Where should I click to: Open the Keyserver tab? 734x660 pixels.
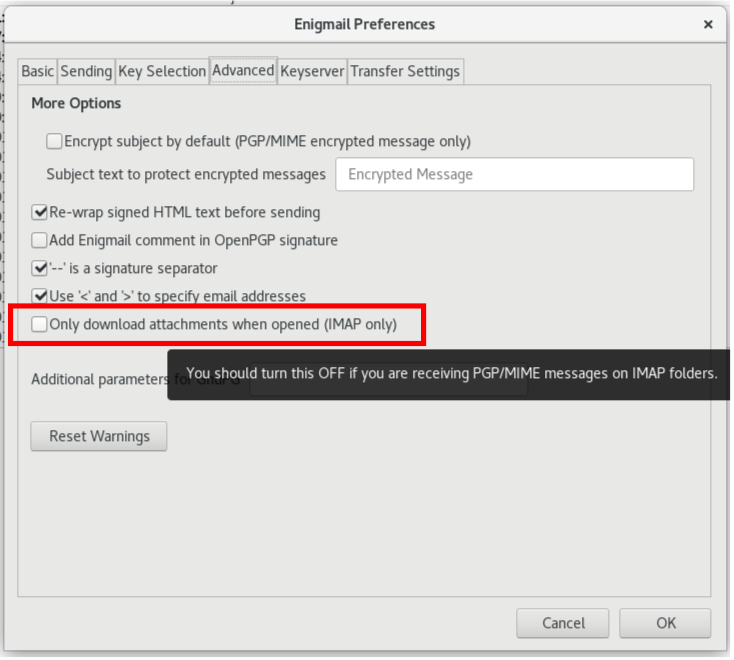click(x=312, y=71)
